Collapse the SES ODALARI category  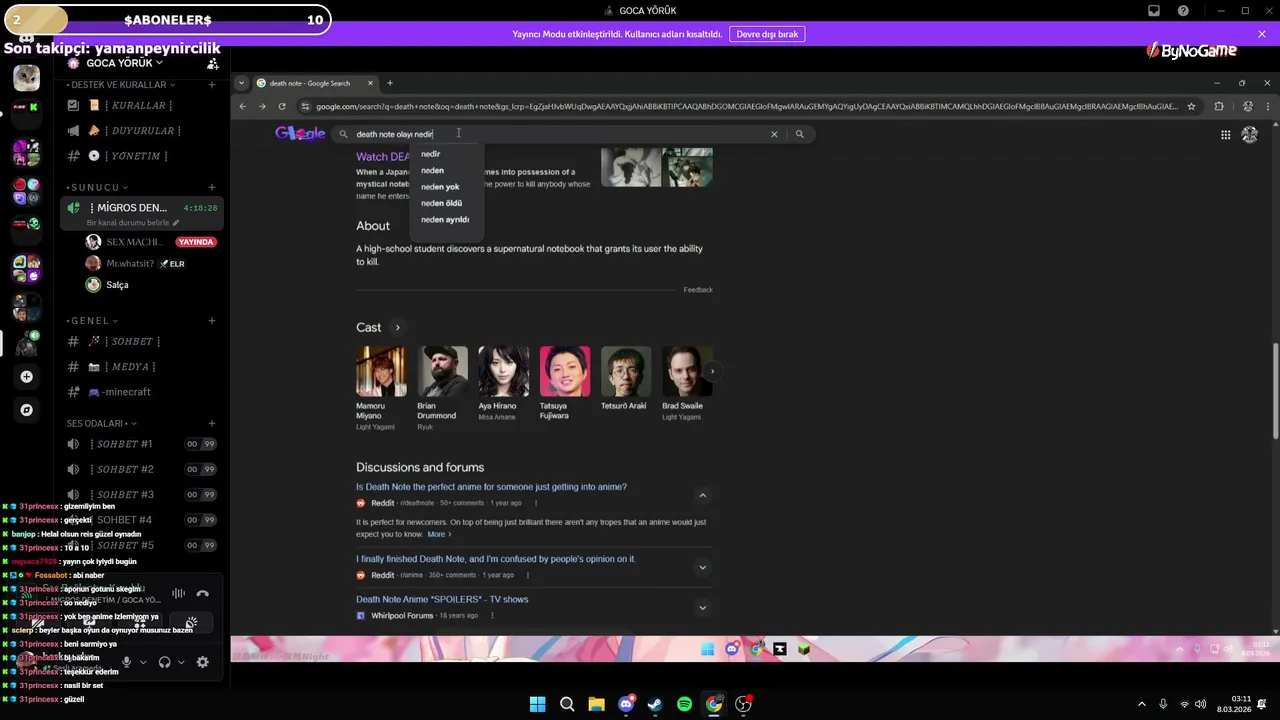101,423
